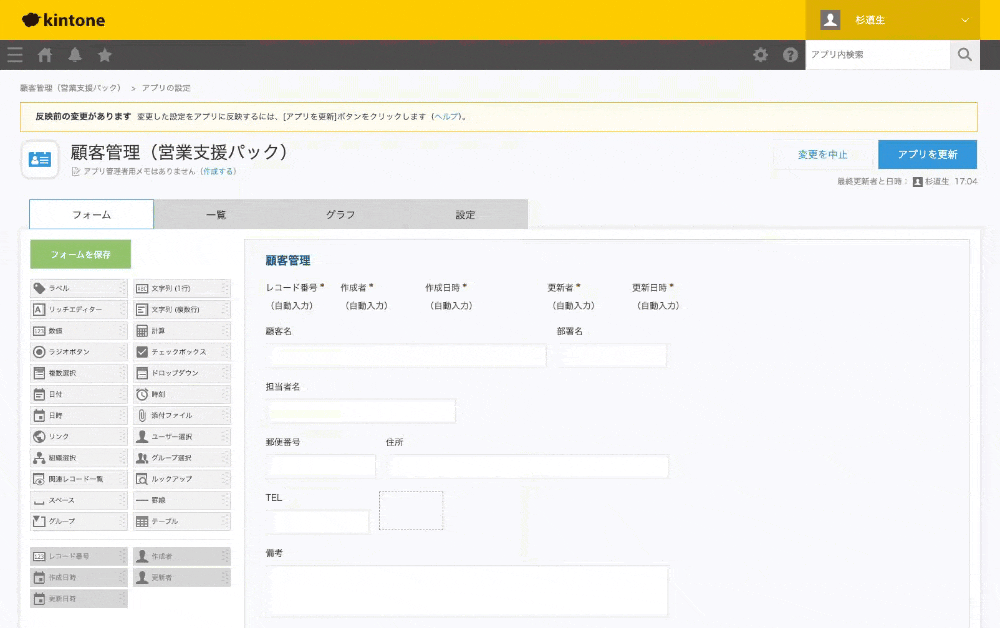Image resolution: width=1000 pixels, height=628 pixels.
Task: Click the アプリ内検索 search box
Action: pyautogui.click(x=878, y=55)
